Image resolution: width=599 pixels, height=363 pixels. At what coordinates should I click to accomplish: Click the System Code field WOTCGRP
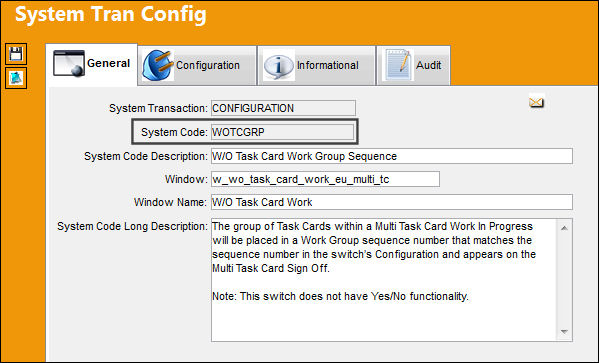(283, 132)
